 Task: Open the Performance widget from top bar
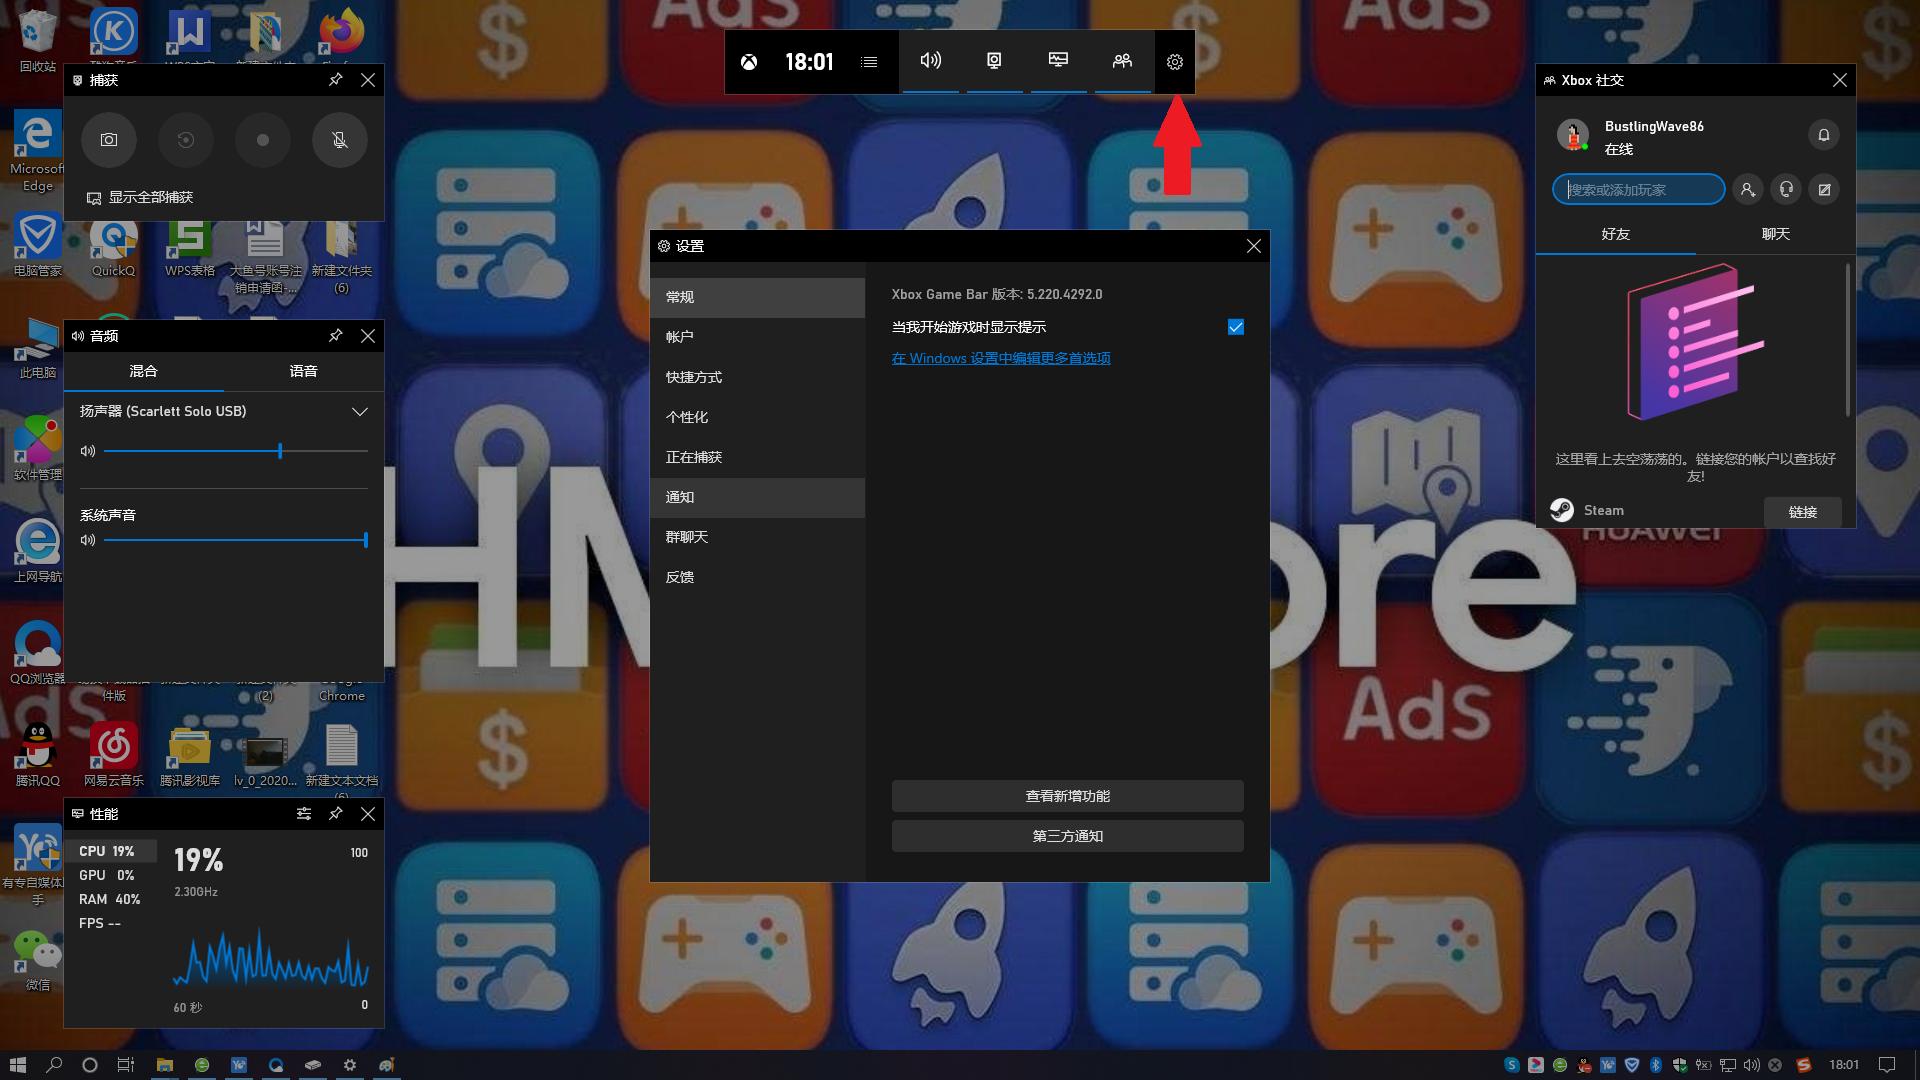pyautogui.click(x=1058, y=61)
